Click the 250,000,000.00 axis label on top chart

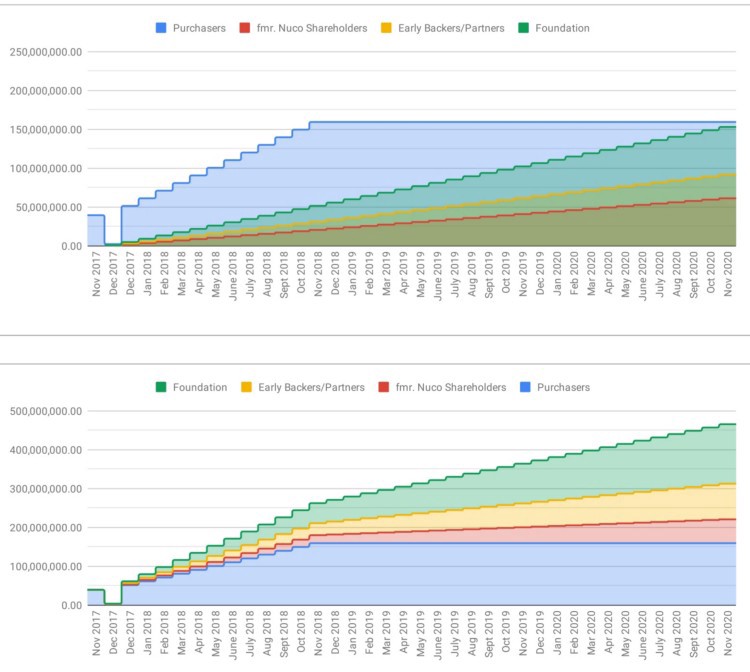pos(46,52)
